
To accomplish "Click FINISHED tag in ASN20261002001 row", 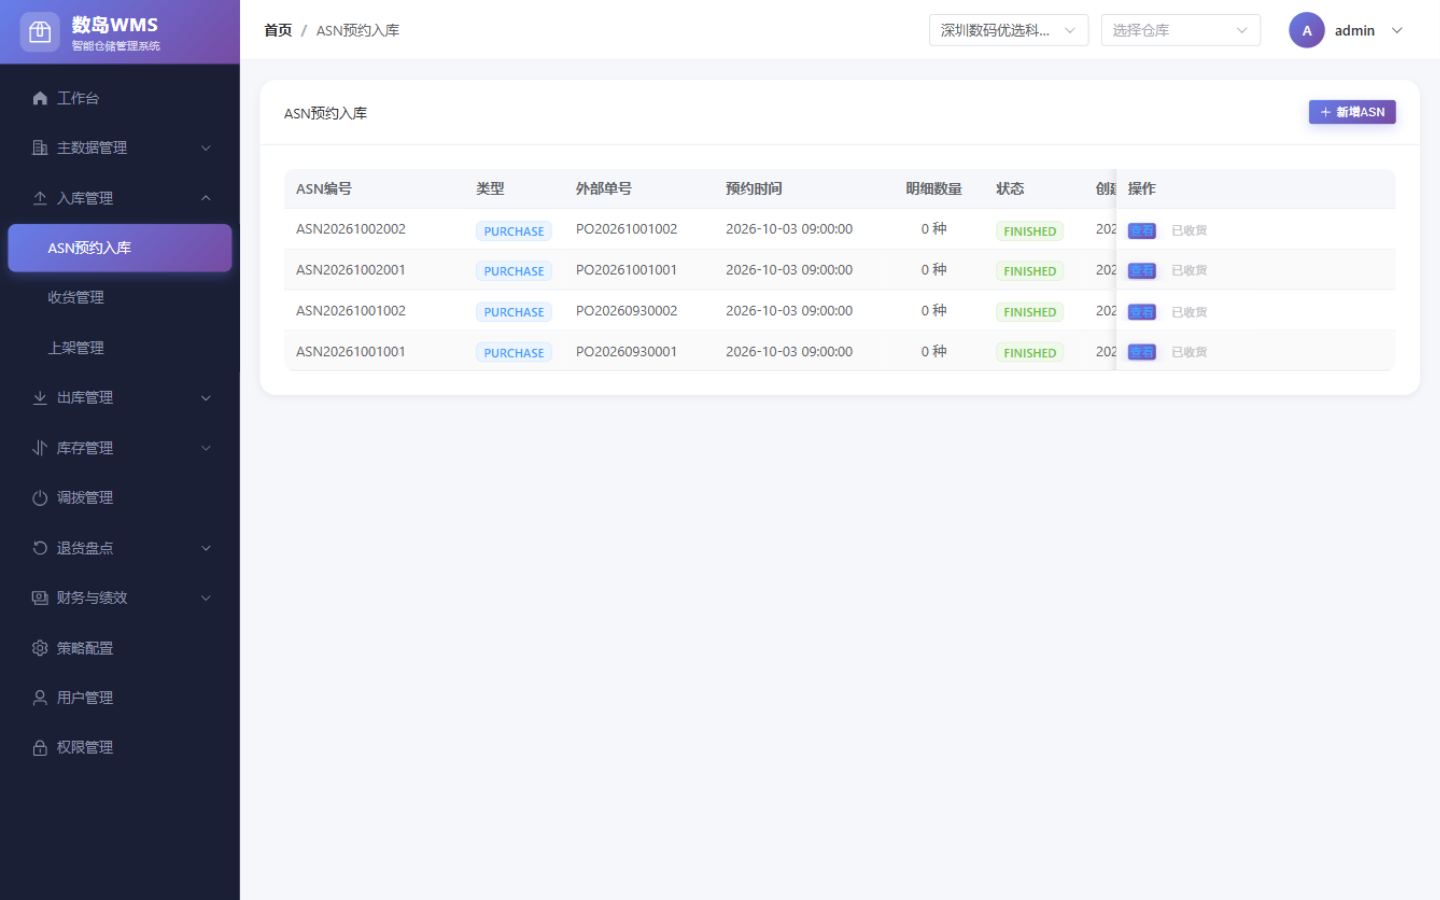I will pyautogui.click(x=1030, y=271).
